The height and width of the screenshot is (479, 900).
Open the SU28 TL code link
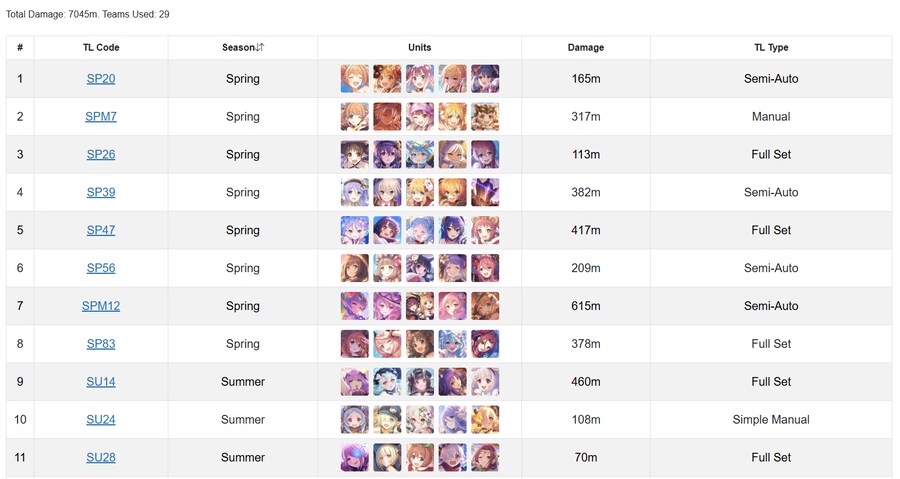(x=101, y=458)
